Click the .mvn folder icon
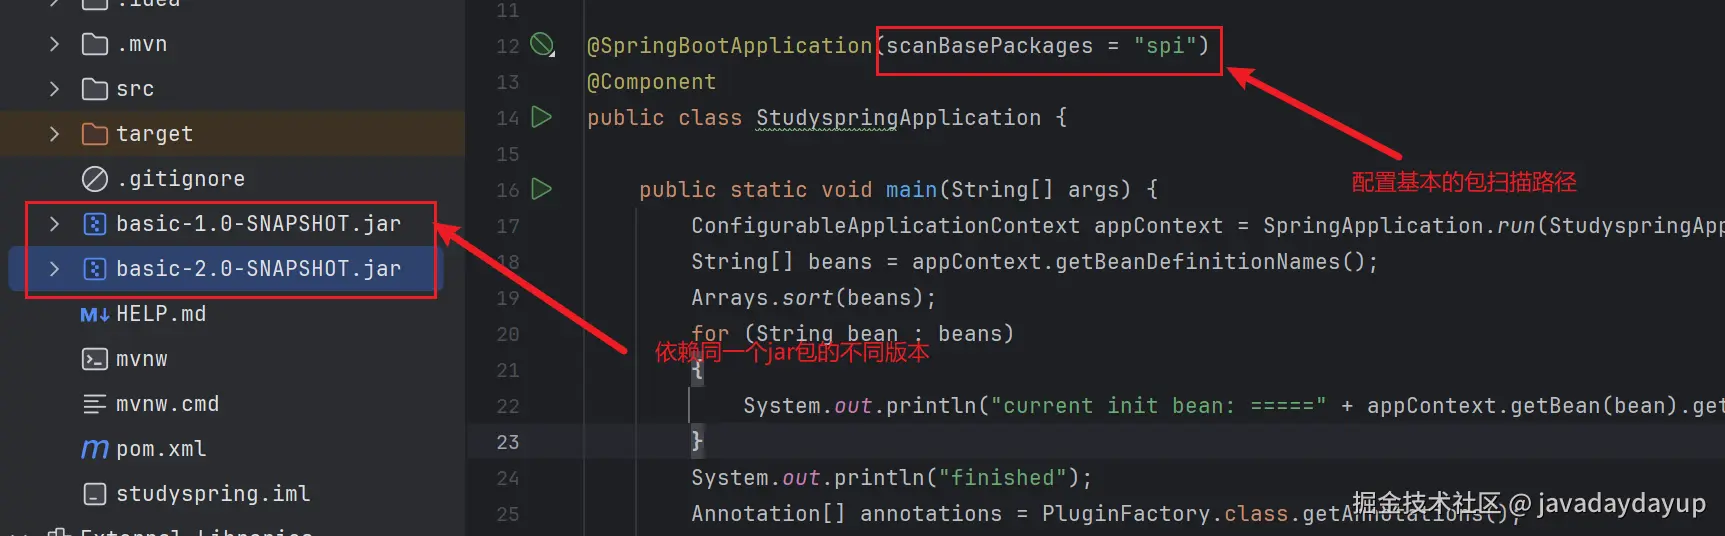The width and height of the screenshot is (1725, 536). coord(95,44)
